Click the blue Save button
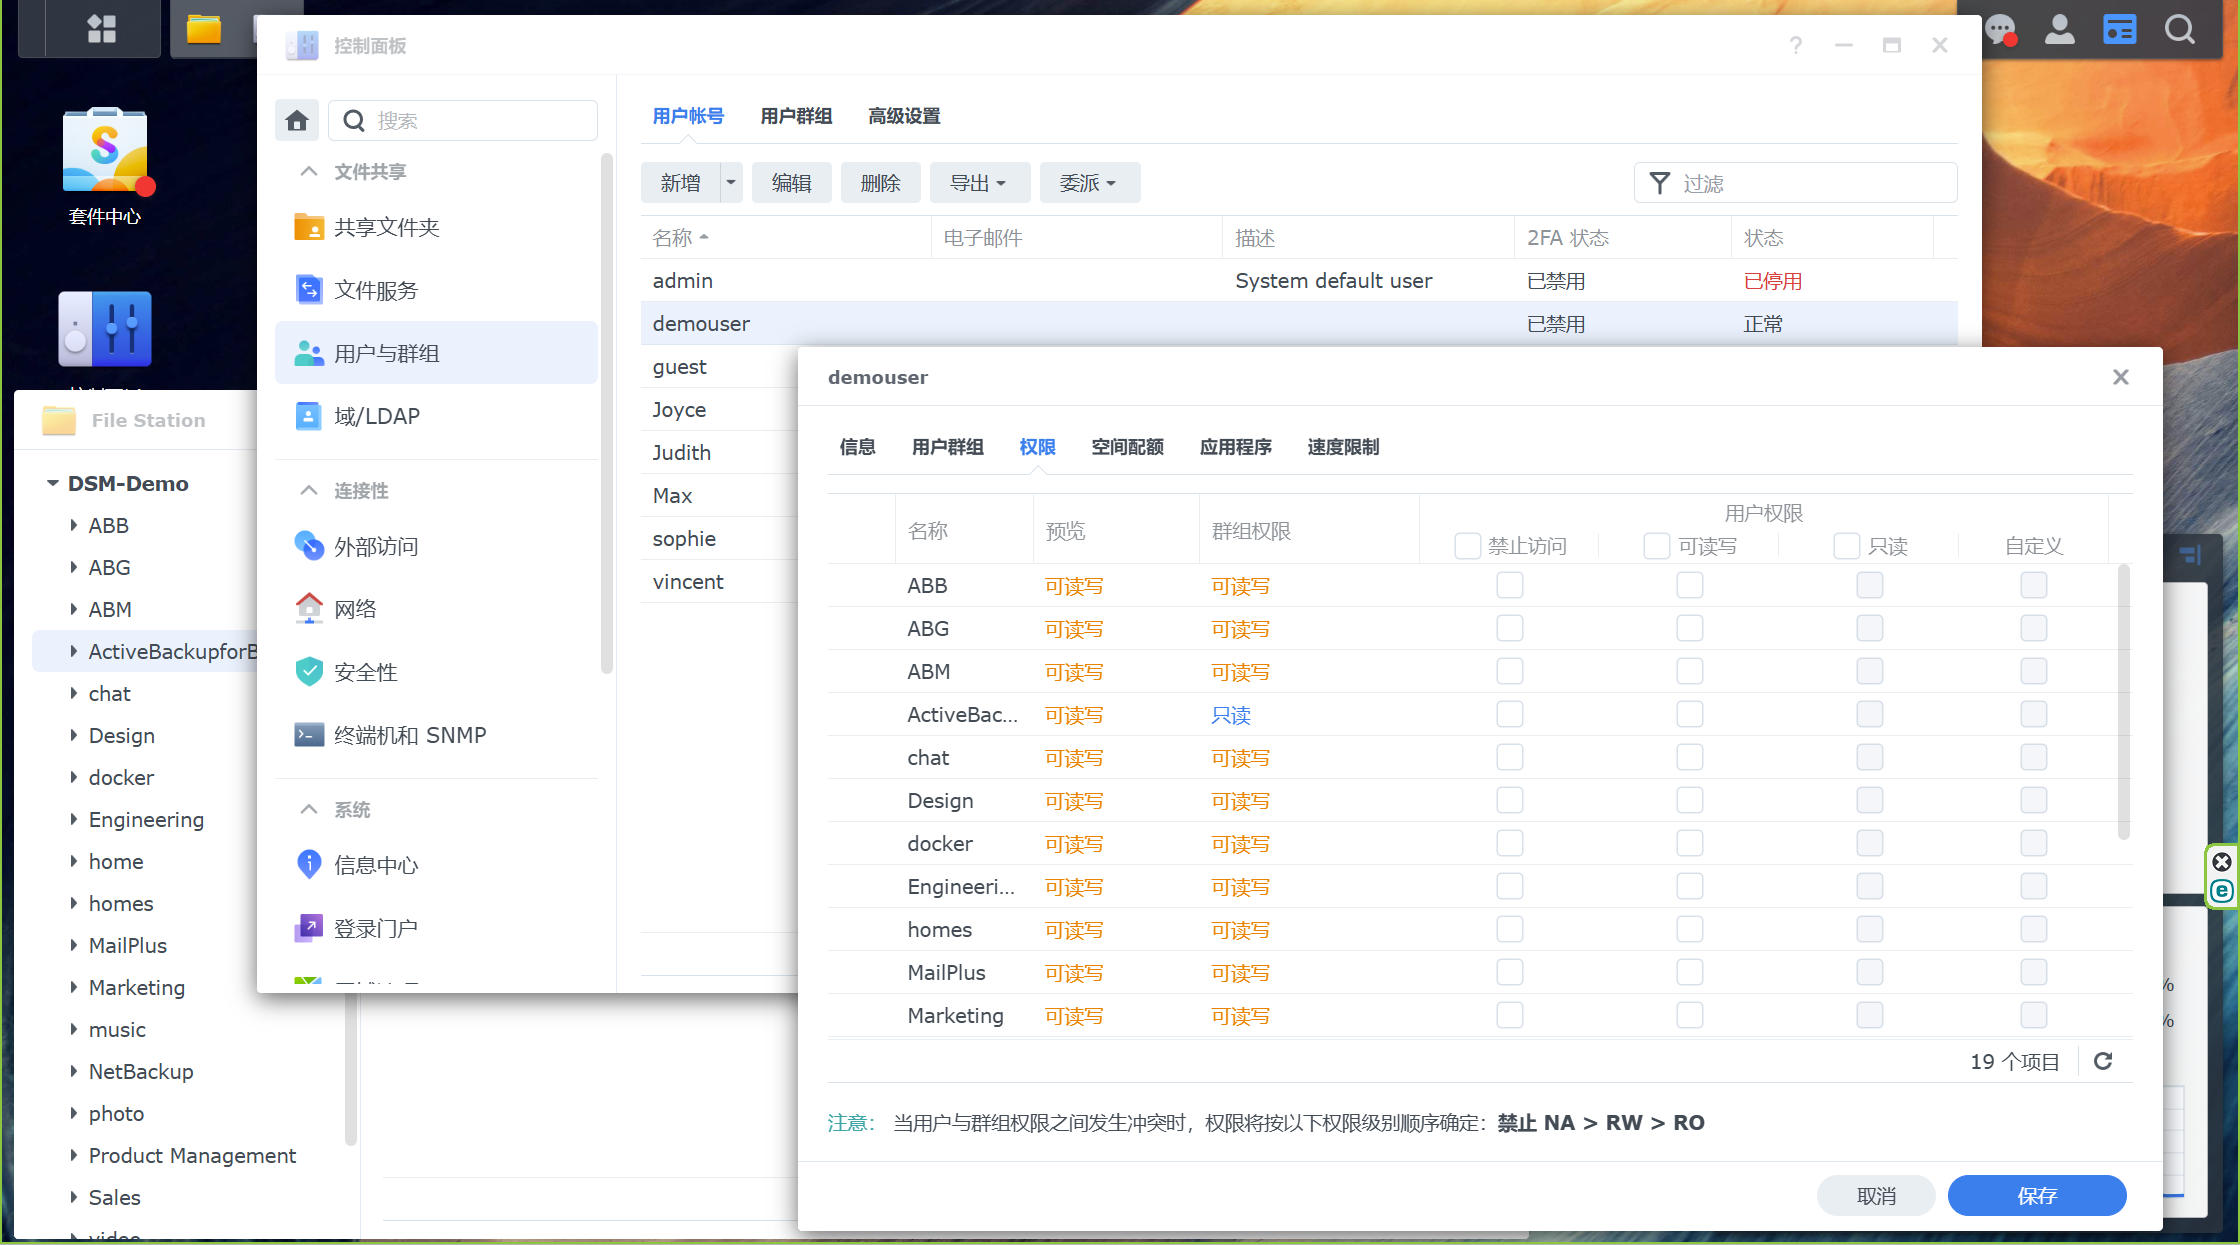Image resolution: width=2240 pixels, height=1245 pixels. (2036, 1195)
